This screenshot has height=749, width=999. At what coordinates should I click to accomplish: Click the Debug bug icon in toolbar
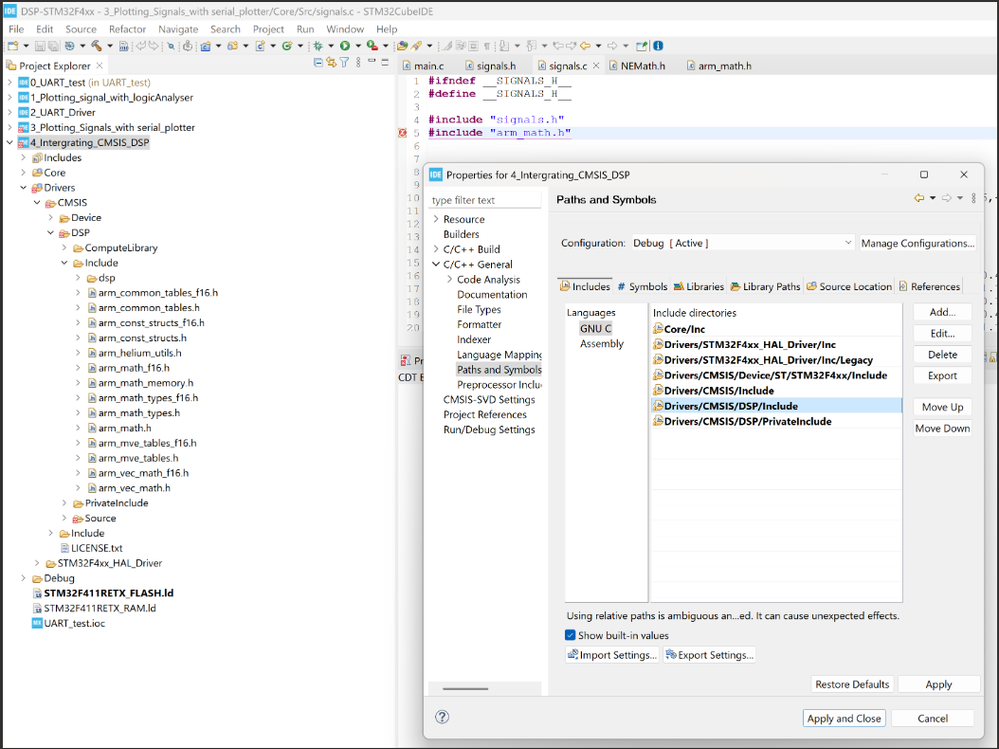click(317, 46)
